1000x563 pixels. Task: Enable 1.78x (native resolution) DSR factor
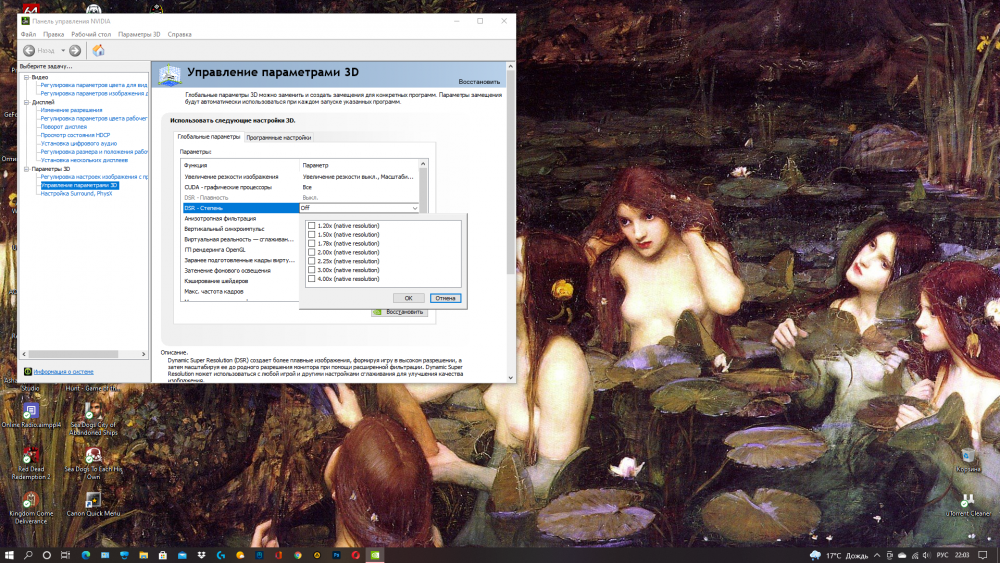pos(311,244)
